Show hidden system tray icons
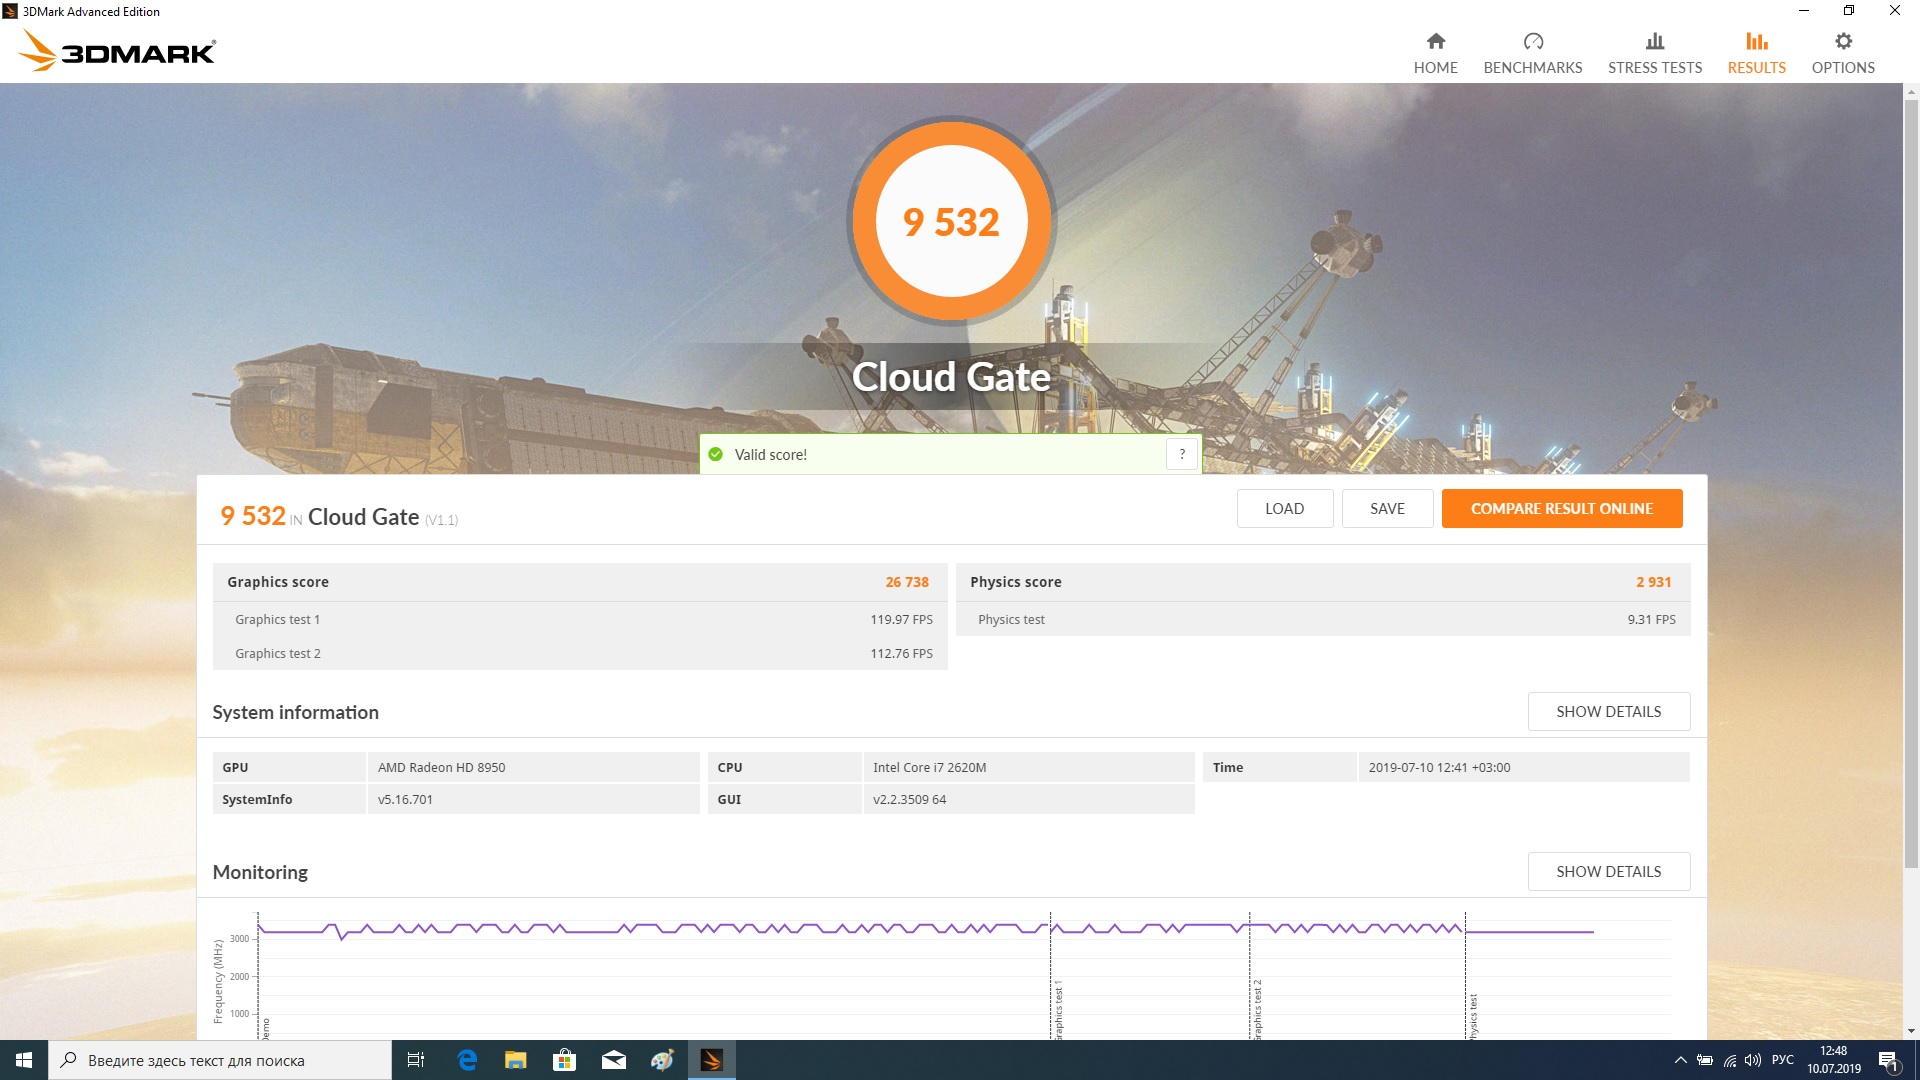This screenshot has width=1920, height=1080. [1680, 1060]
